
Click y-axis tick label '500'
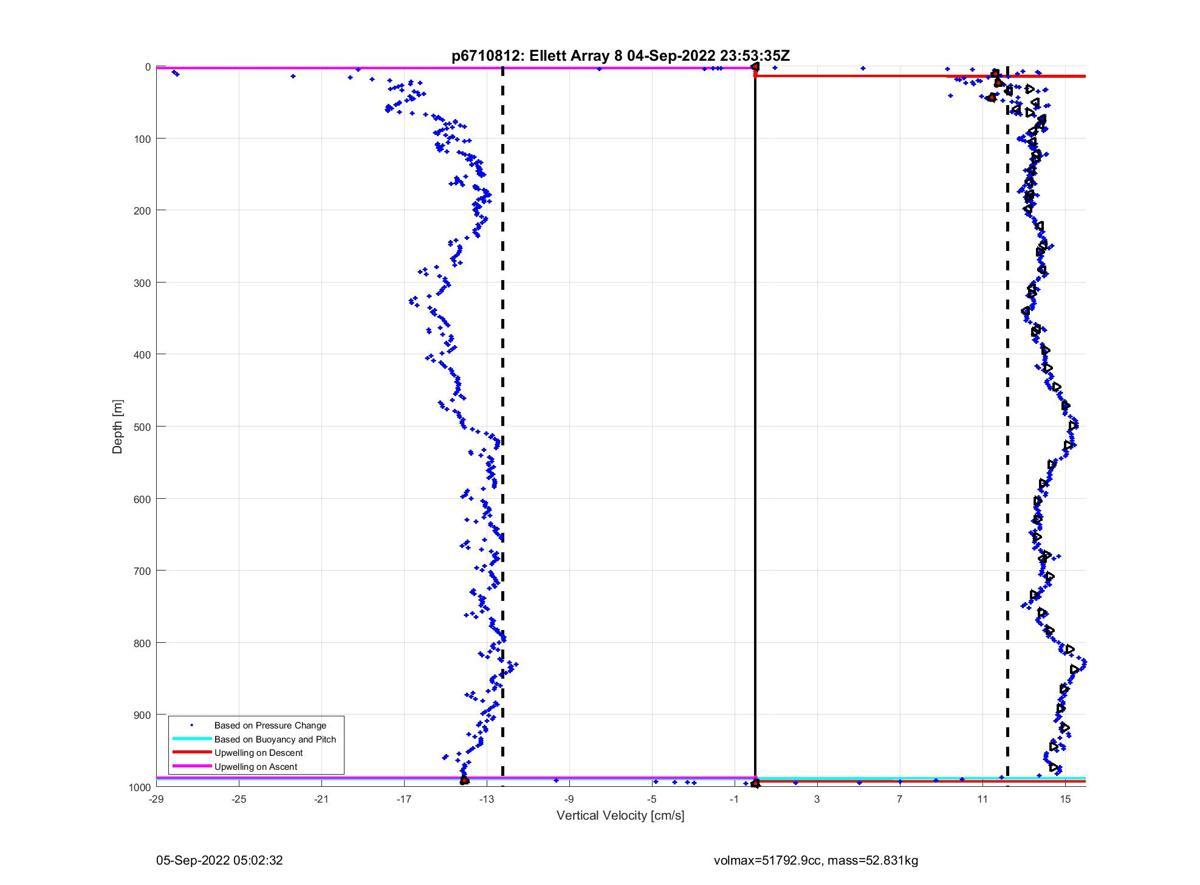click(141, 427)
